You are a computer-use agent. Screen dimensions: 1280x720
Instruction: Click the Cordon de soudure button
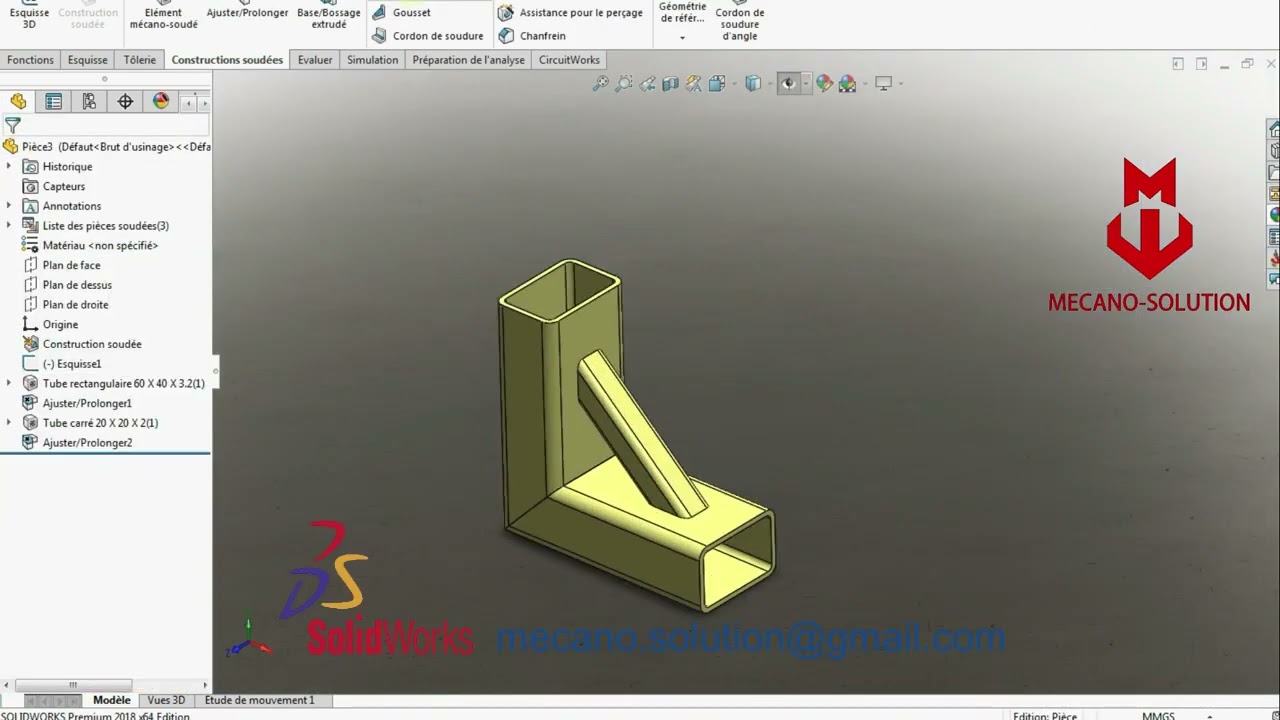tap(428, 36)
